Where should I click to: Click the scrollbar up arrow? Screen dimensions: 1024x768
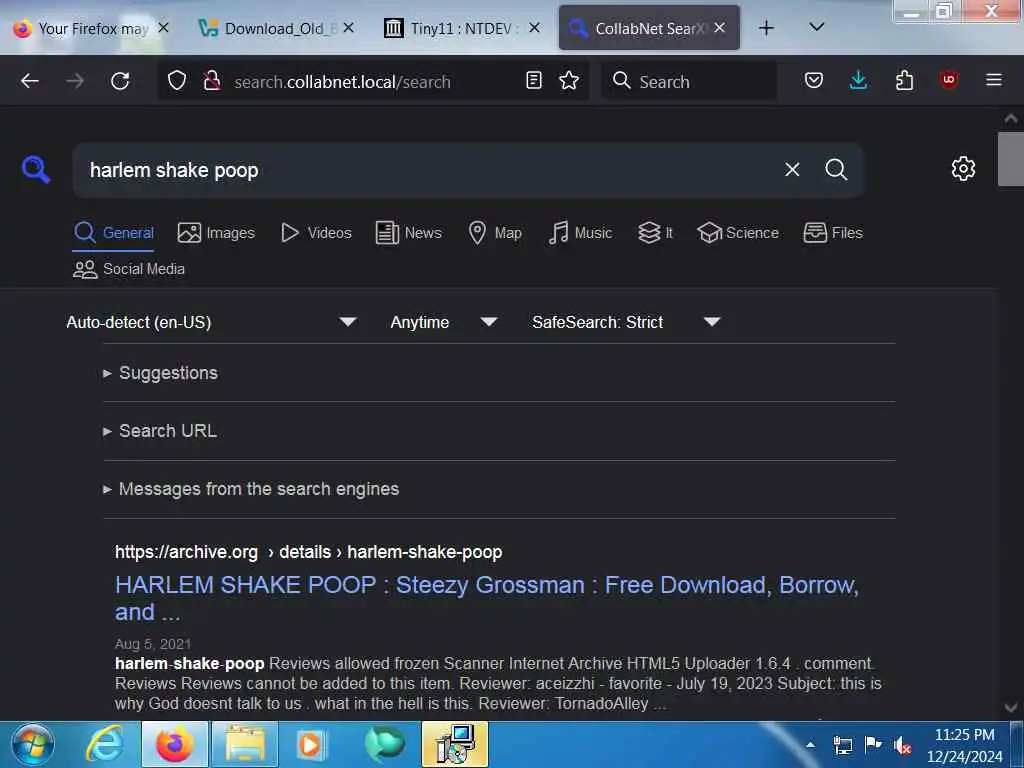coord(1010,118)
